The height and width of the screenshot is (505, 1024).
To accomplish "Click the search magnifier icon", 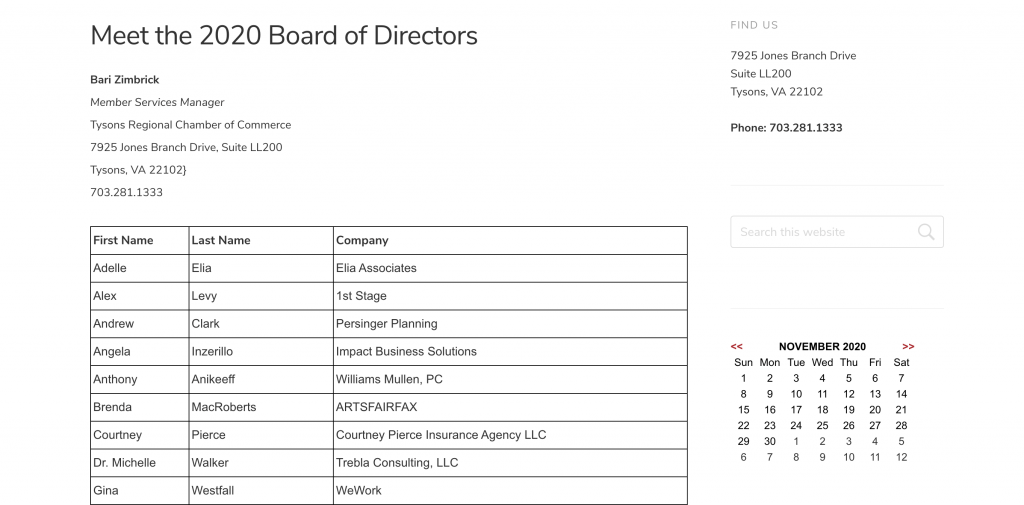I will click(x=925, y=232).
